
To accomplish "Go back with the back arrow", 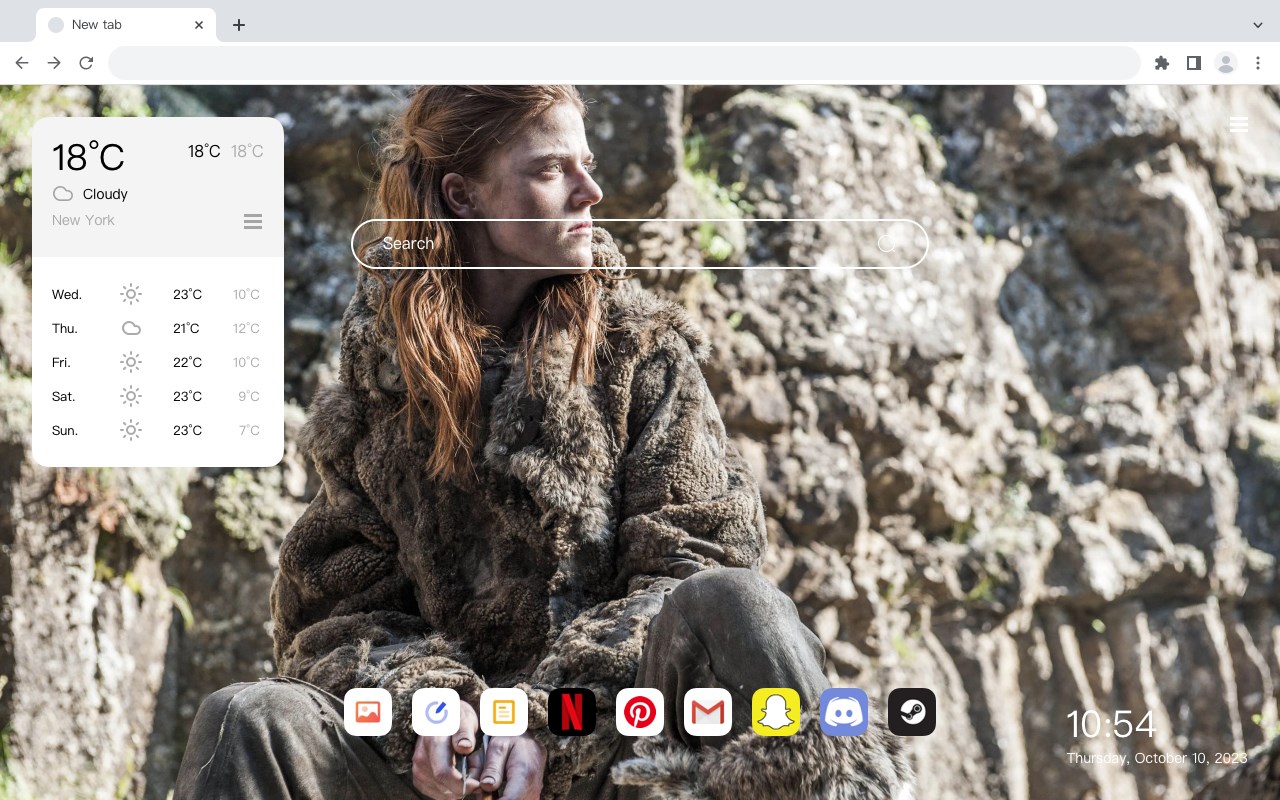I will pos(22,63).
